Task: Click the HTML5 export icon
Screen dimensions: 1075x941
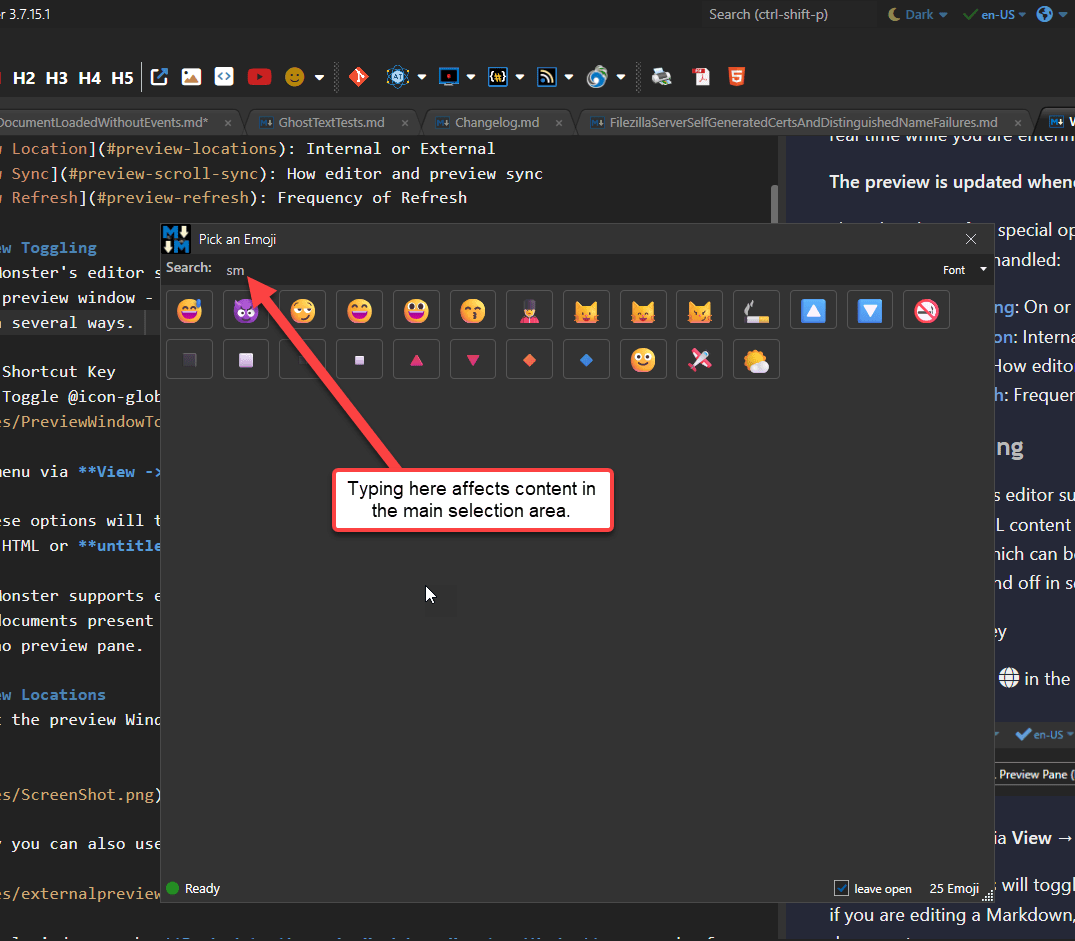Action: coord(737,77)
